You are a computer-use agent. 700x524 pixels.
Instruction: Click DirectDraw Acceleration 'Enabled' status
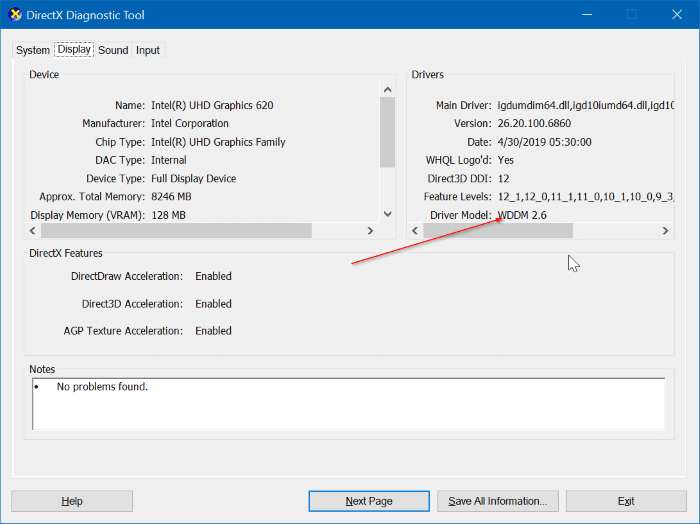(213, 276)
